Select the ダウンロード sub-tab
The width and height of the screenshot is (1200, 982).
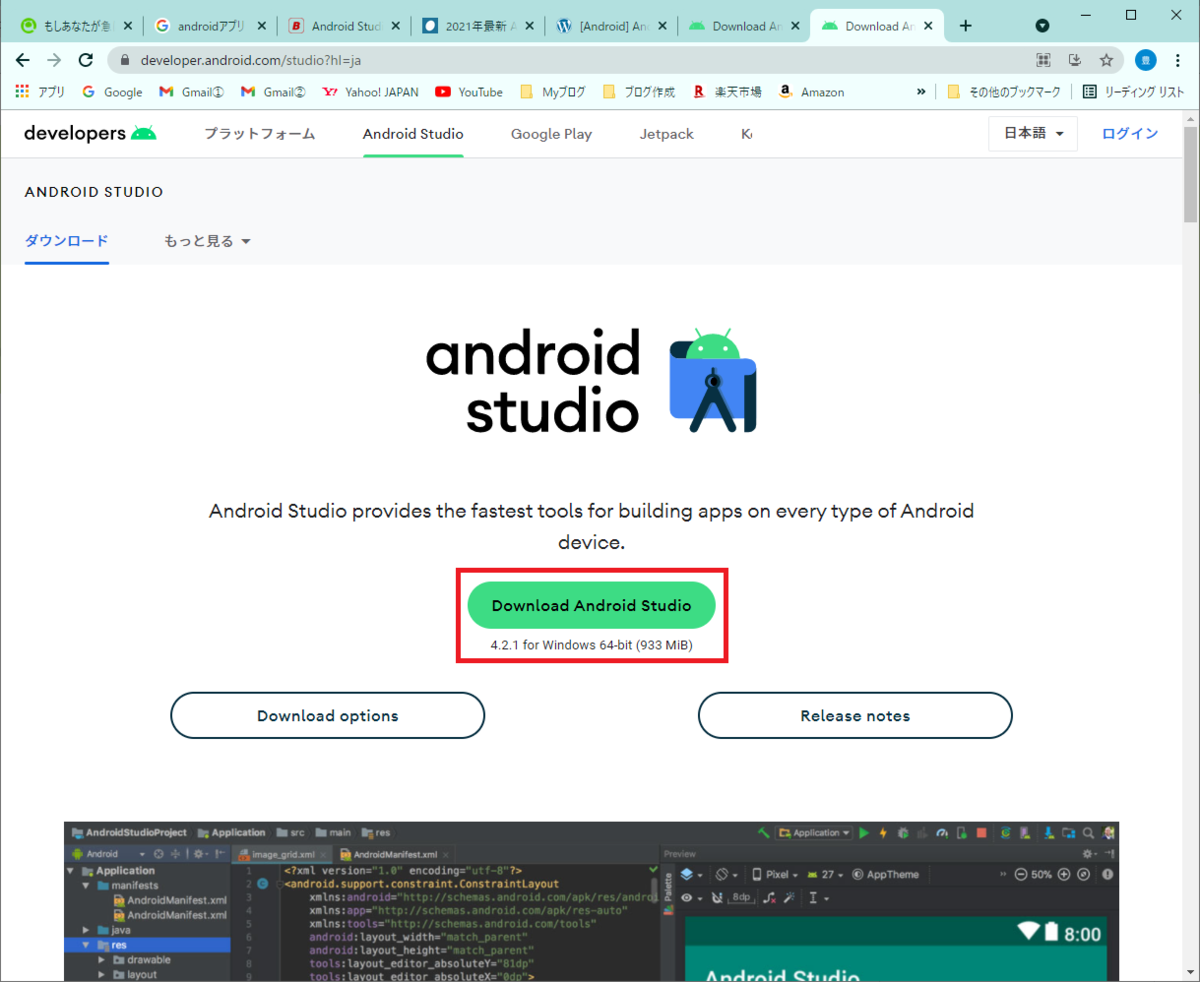point(66,241)
